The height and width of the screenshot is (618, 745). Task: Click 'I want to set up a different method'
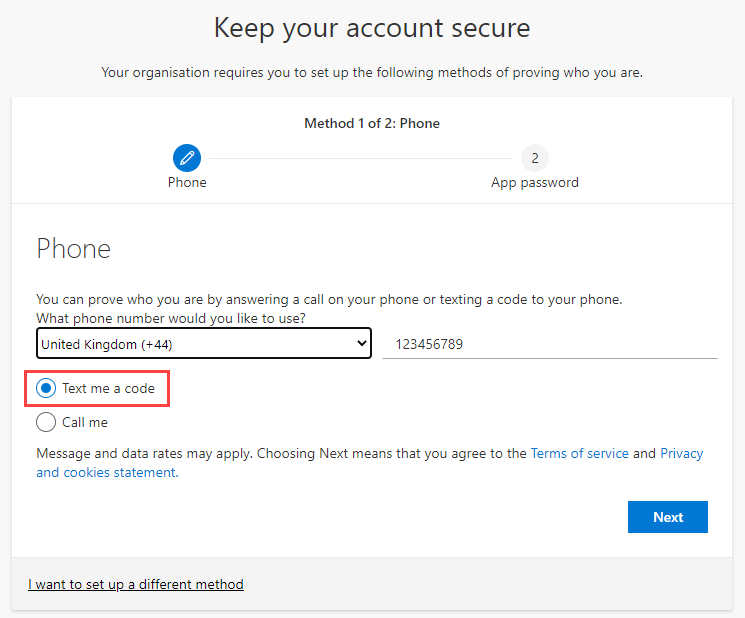(x=136, y=584)
